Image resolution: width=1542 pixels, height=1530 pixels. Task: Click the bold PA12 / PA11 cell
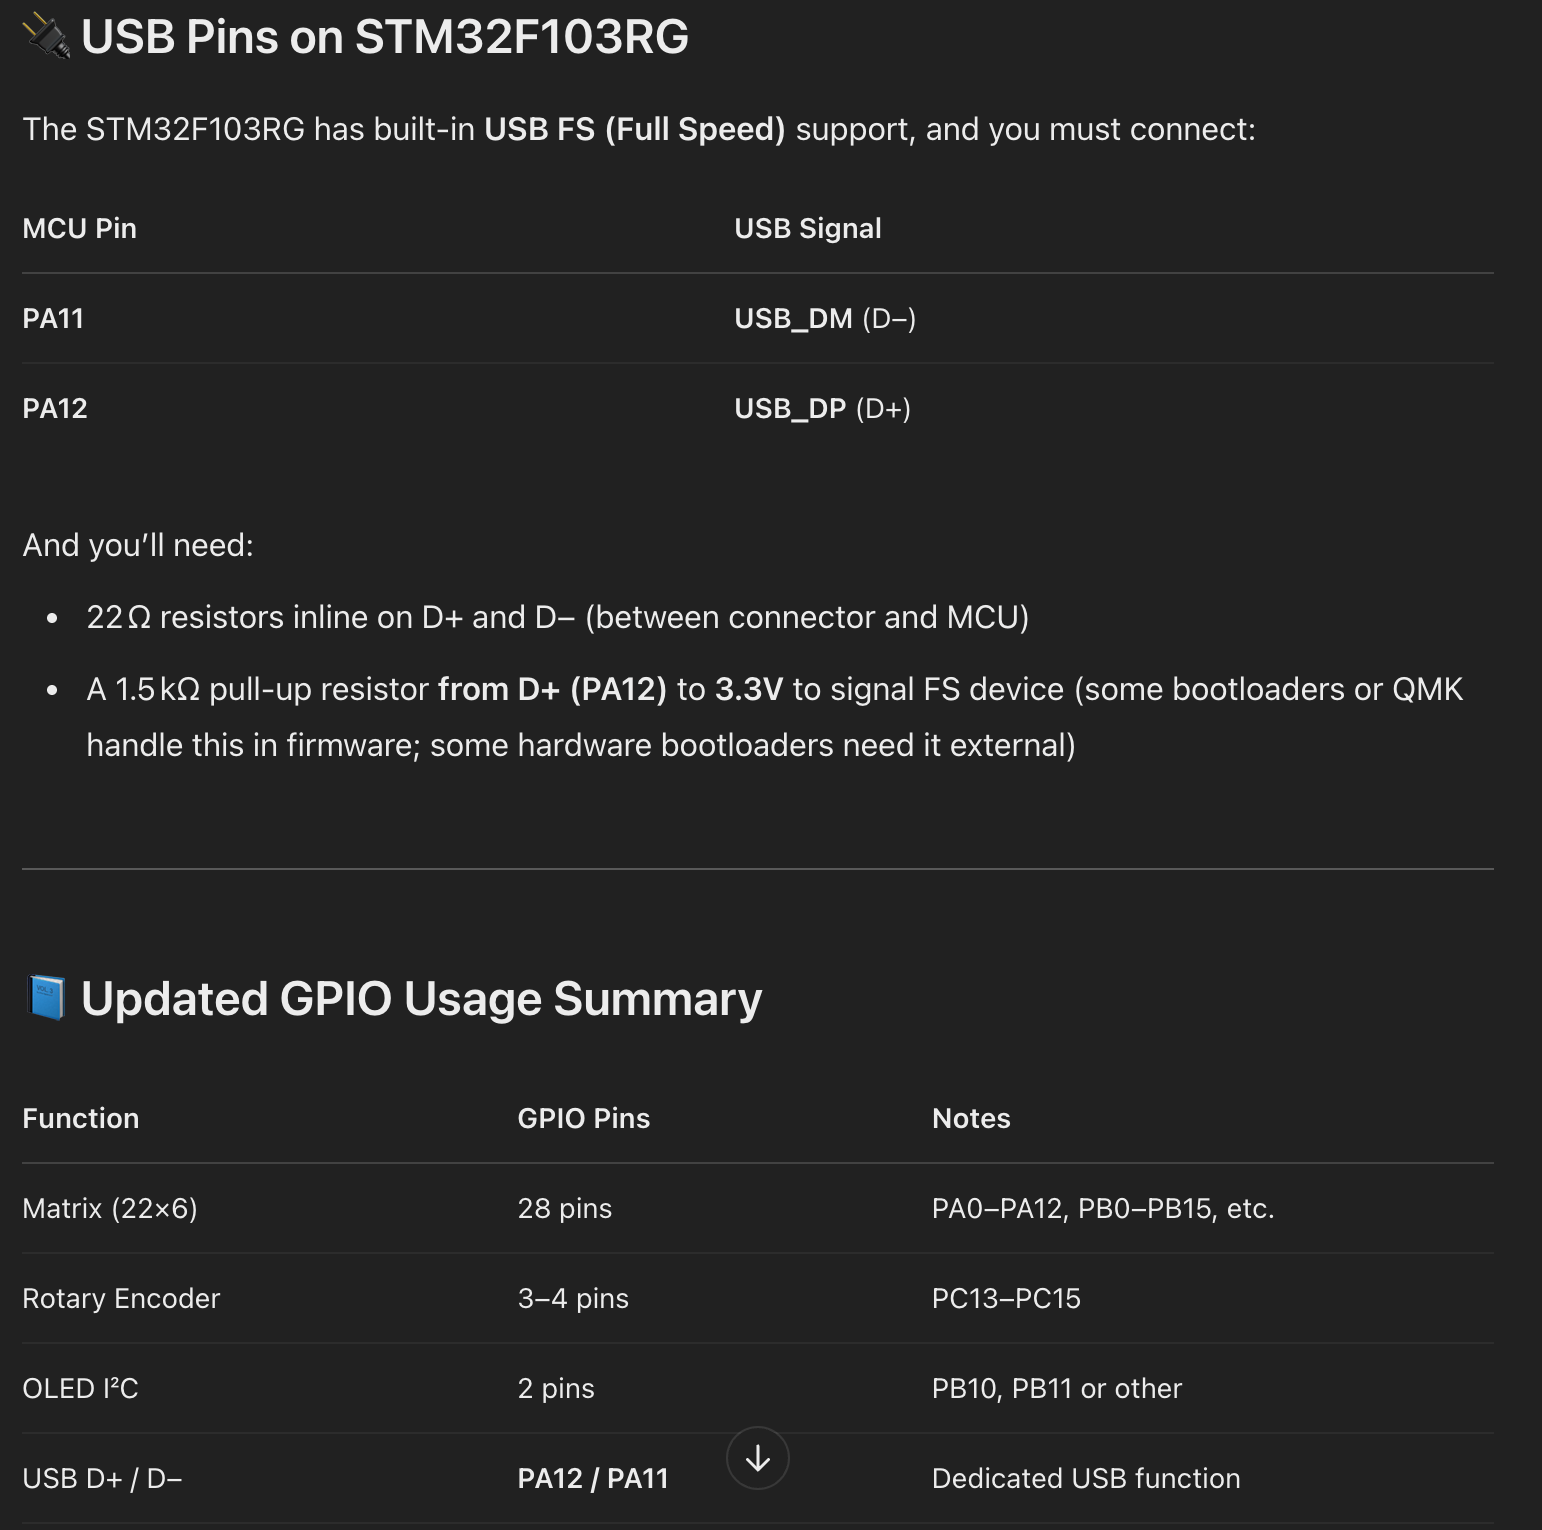coord(593,1479)
